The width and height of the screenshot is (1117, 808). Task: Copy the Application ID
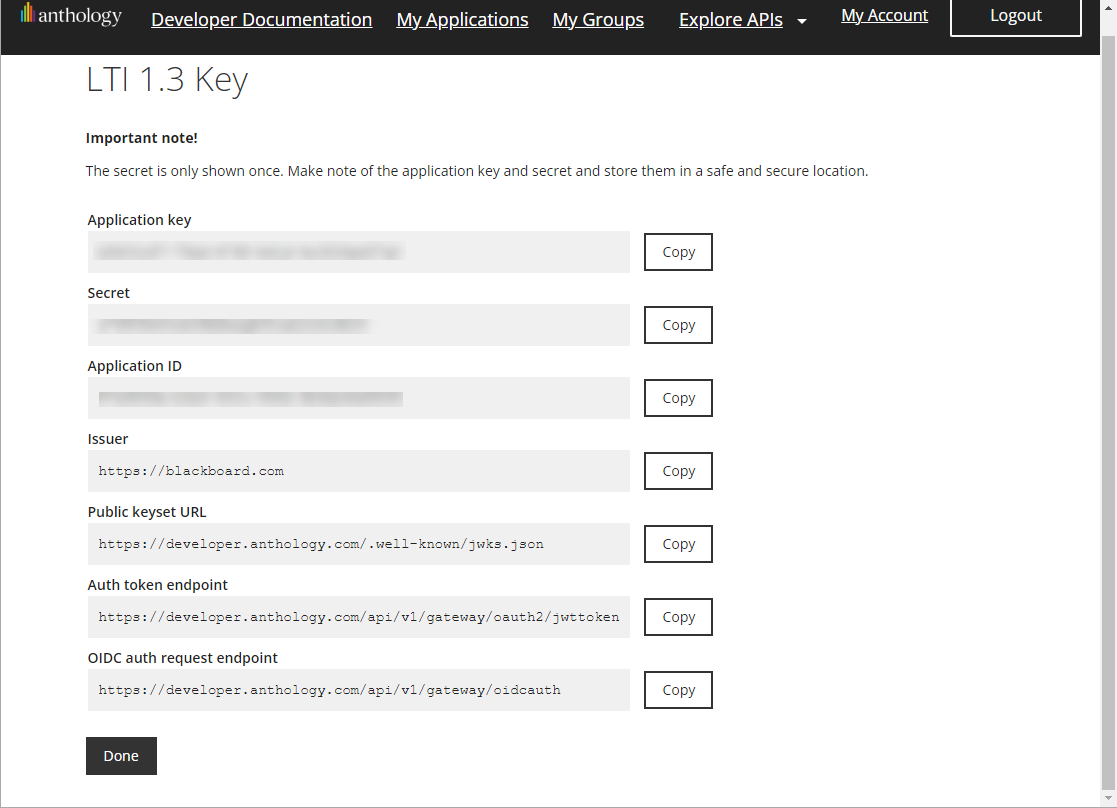pyautogui.click(x=678, y=398)
